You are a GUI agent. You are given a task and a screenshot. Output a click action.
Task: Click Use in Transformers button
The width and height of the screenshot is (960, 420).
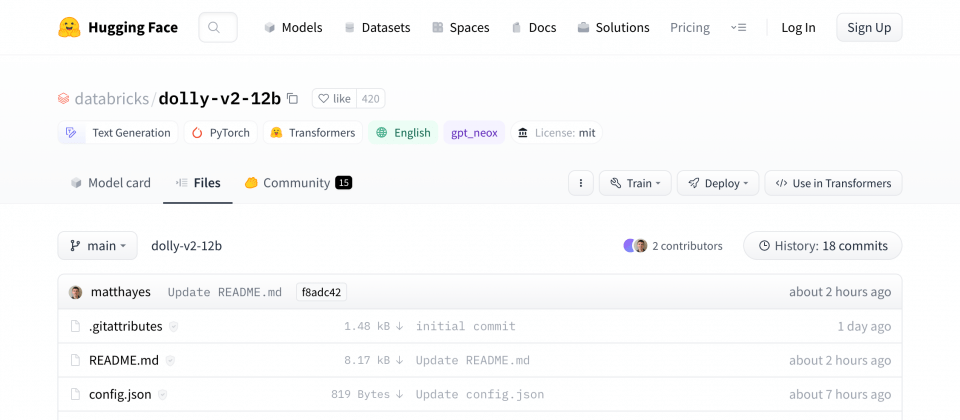[833, 183]
